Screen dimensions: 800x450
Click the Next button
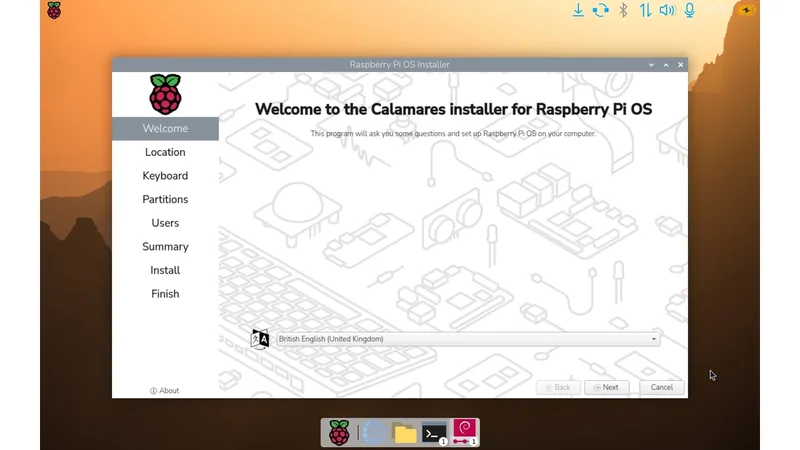pos(607,387)
